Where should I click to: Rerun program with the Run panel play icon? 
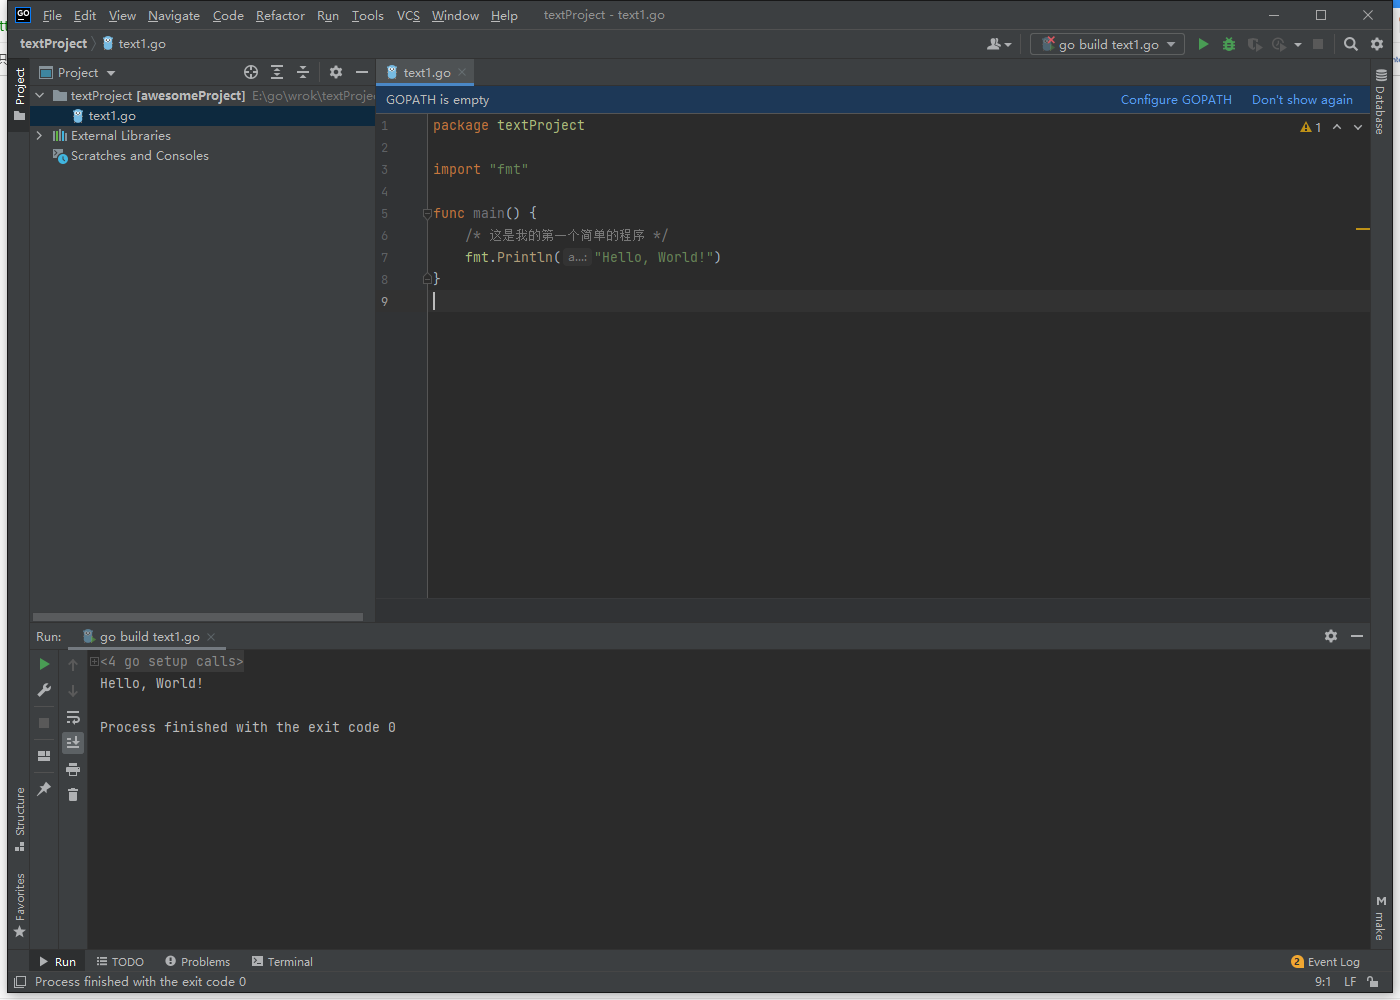pos(44,664)
